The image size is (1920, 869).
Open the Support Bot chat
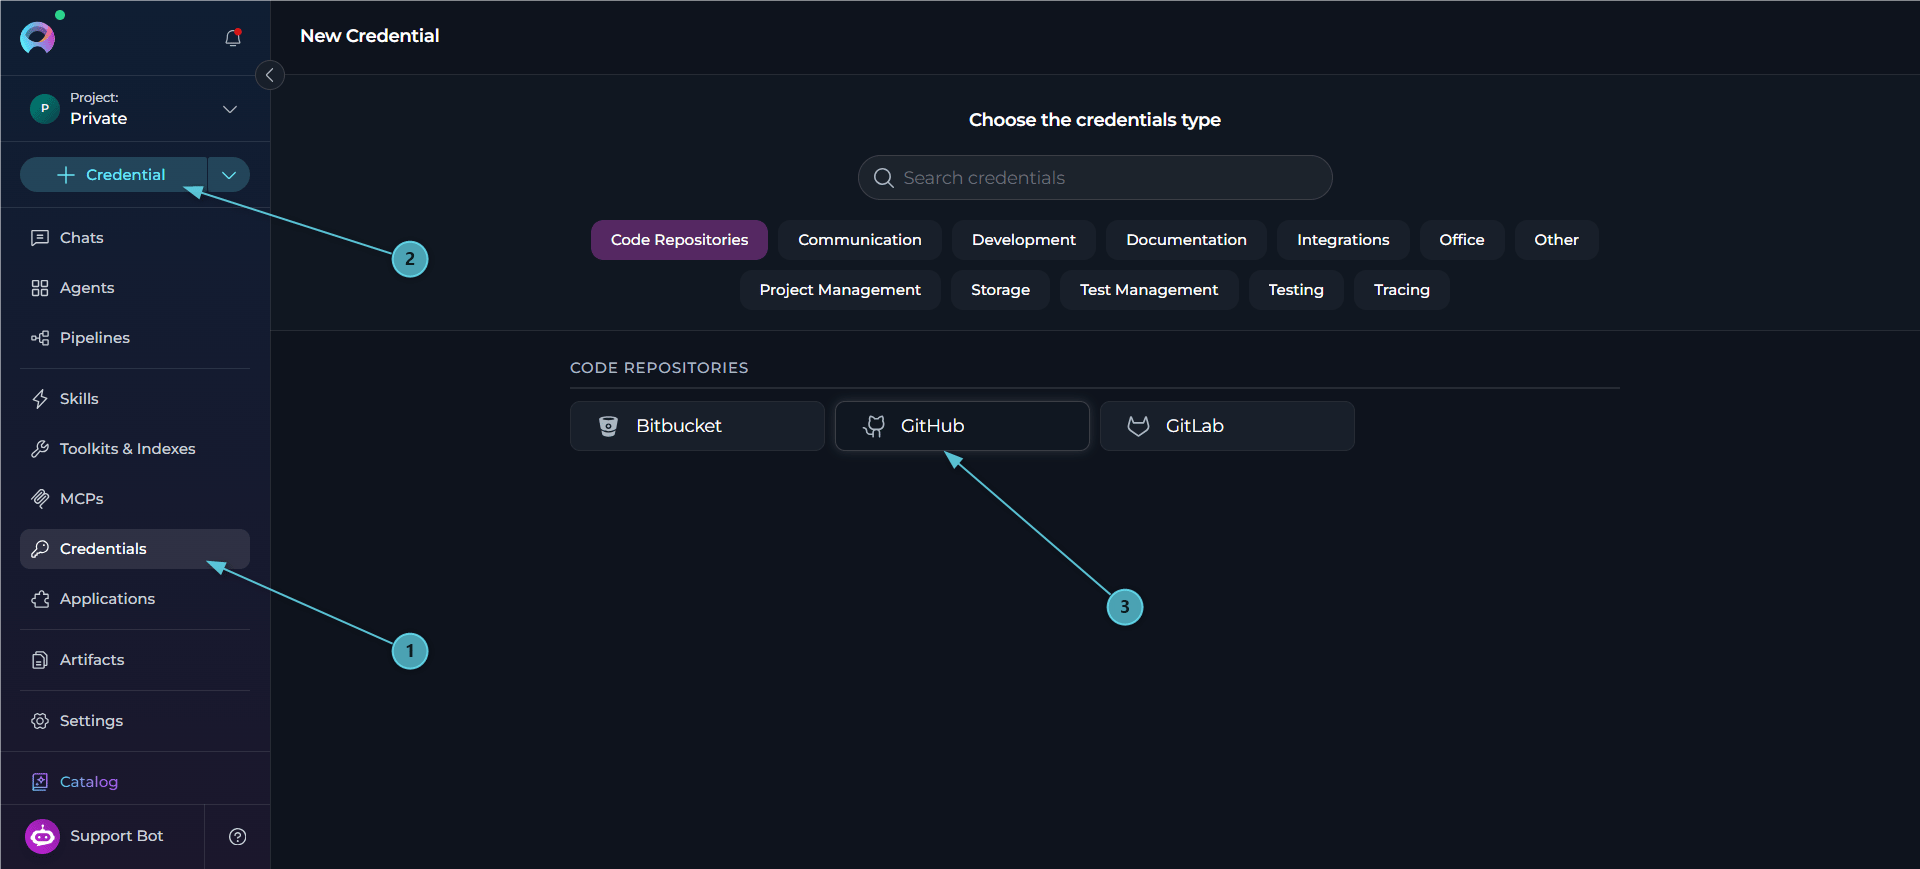(102, 836)
